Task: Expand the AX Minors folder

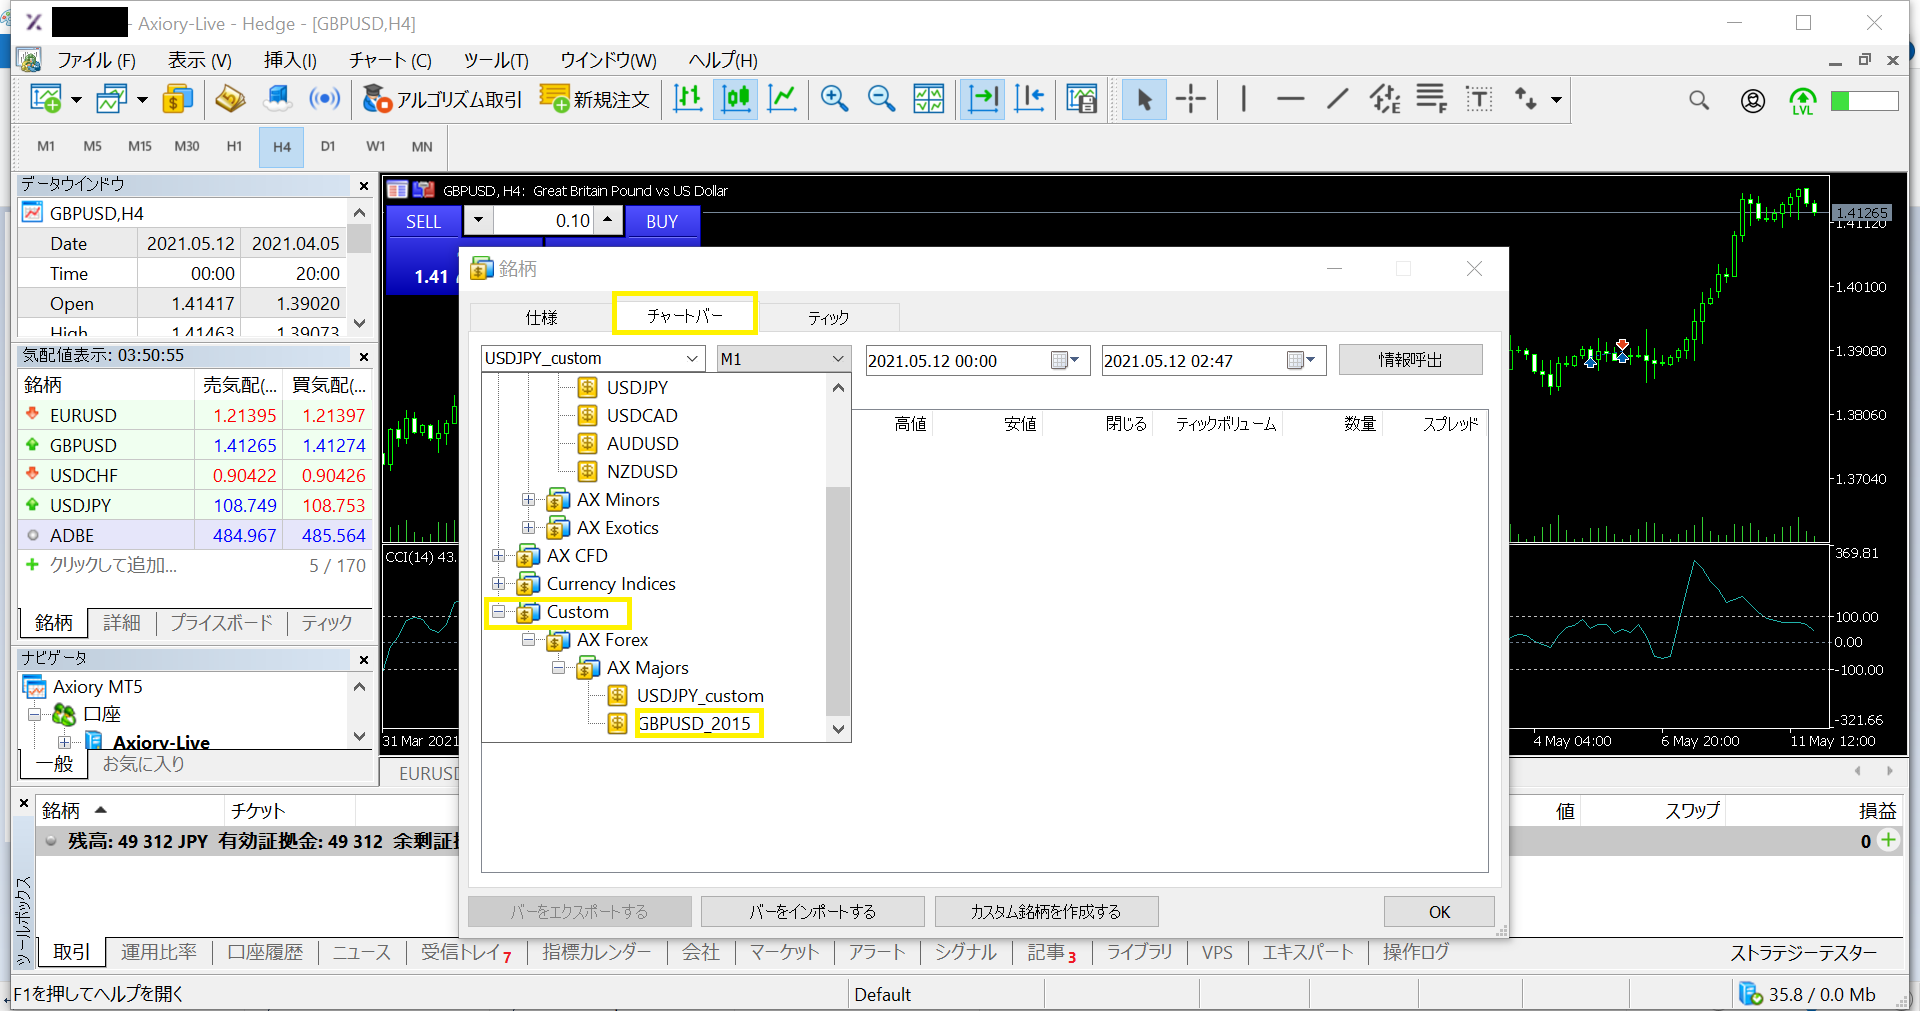Action: [x=528, y=500]
